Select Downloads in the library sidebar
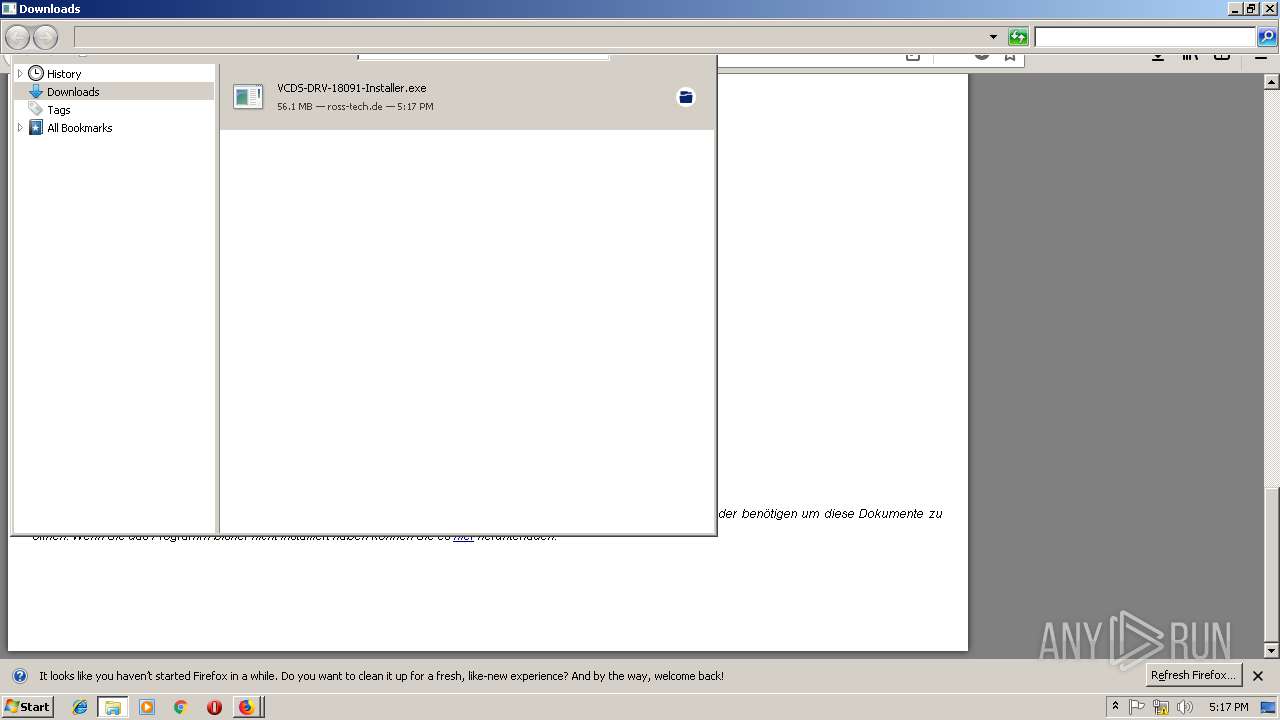Screen dimensions: 1280x720 pyautogui.click(x=73, y=91)
